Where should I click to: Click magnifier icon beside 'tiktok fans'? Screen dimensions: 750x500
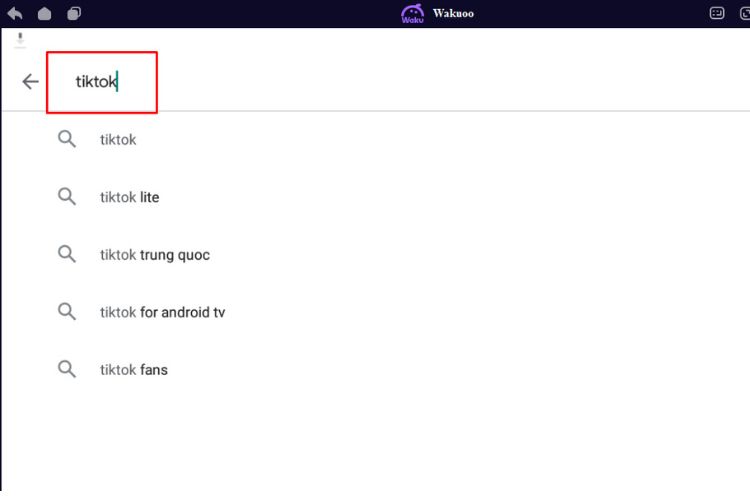67,369
